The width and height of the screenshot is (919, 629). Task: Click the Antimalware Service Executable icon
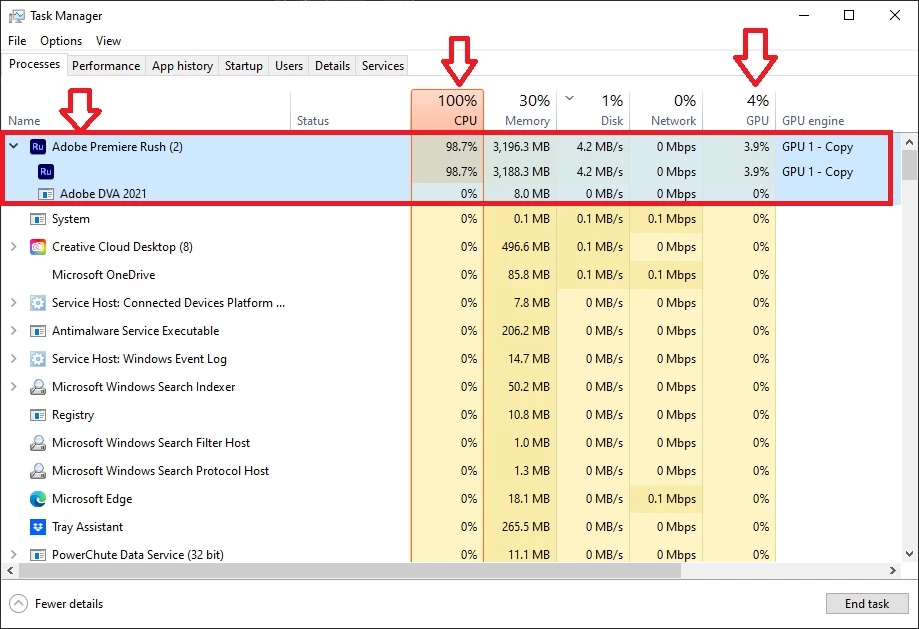click(x=38, y=331)
